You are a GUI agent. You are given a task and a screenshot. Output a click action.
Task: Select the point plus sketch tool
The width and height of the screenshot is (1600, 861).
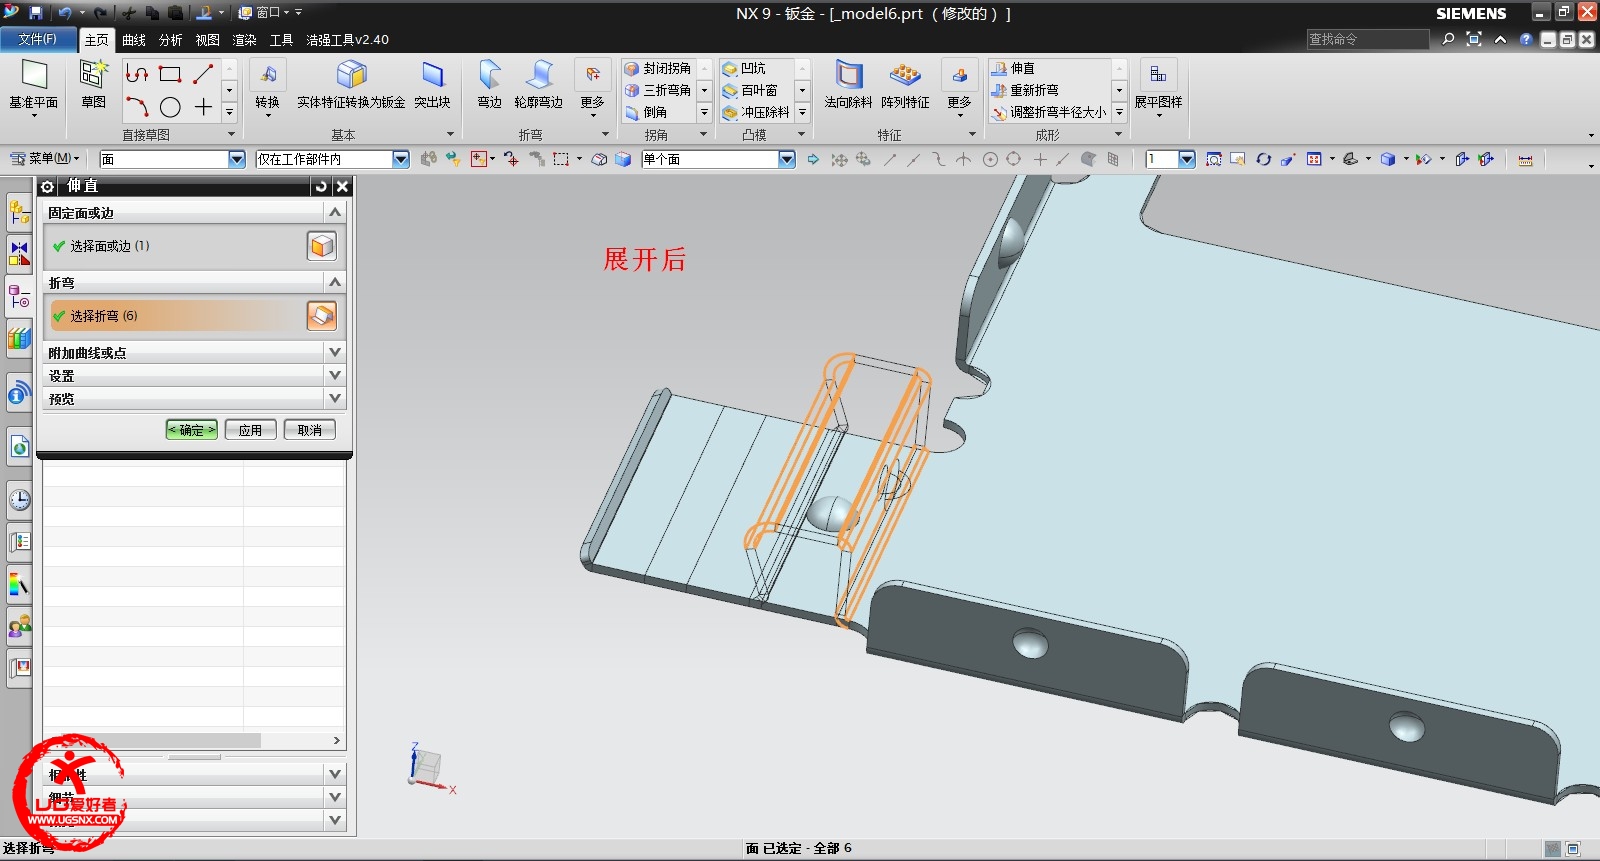point(203,107)
